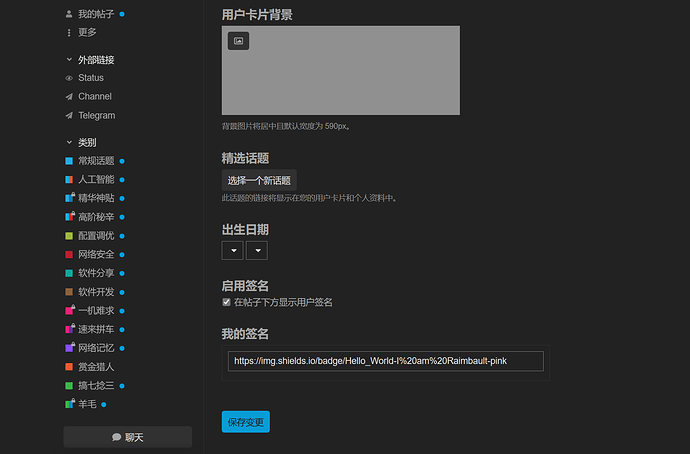Upload a user card background image
This screenshot has width=690, height=454.
(238, 41)
